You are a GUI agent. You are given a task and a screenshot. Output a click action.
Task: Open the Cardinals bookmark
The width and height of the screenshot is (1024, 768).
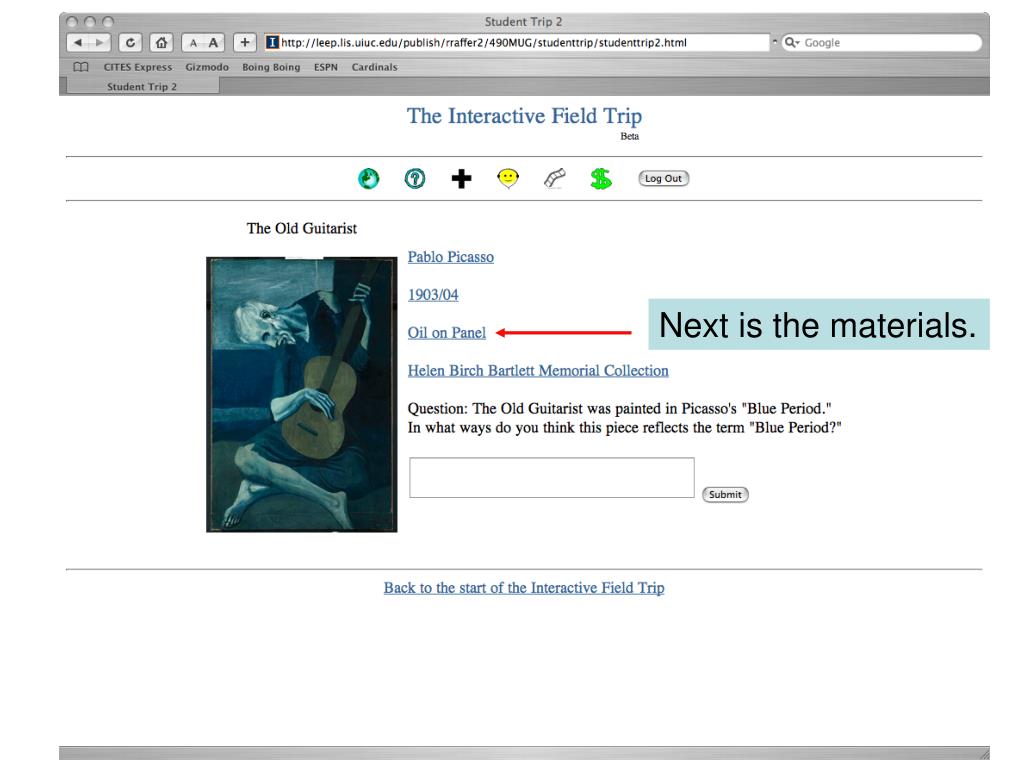tap(374, 67)
